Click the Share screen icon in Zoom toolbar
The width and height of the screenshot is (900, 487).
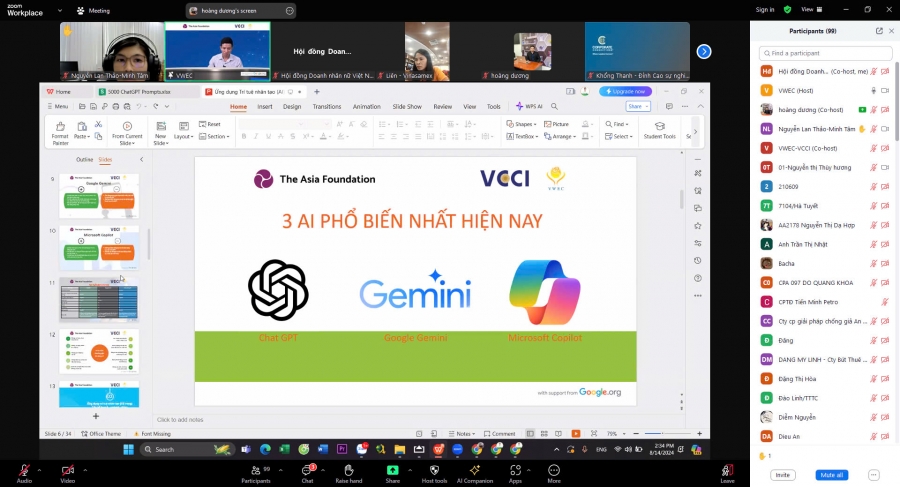click(x=392, y=470)
